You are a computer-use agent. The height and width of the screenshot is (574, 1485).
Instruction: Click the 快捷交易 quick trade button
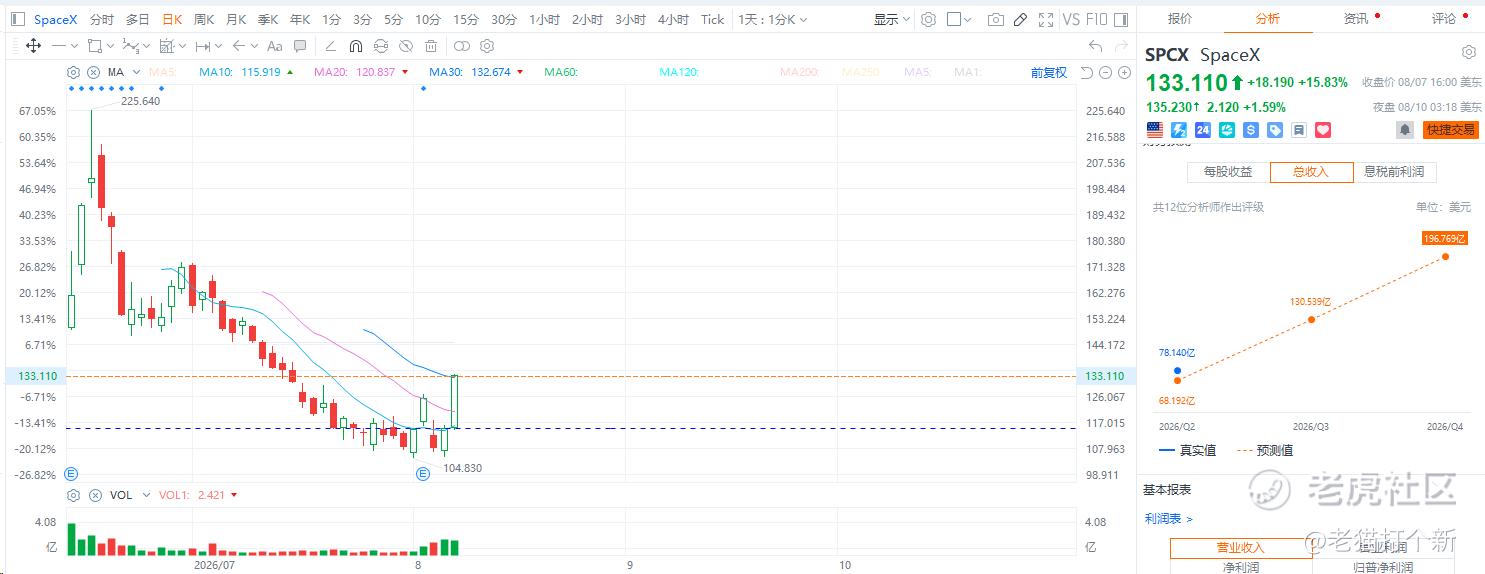tap(1451, 130)
